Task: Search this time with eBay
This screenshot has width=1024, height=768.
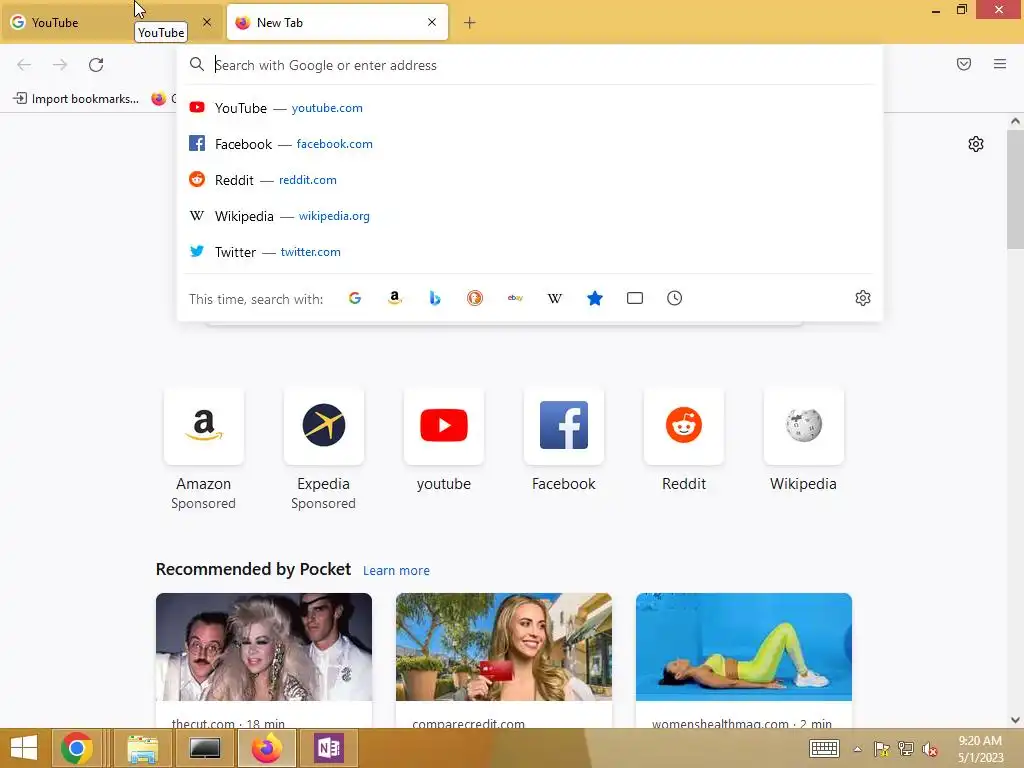Action: [515, 298]
